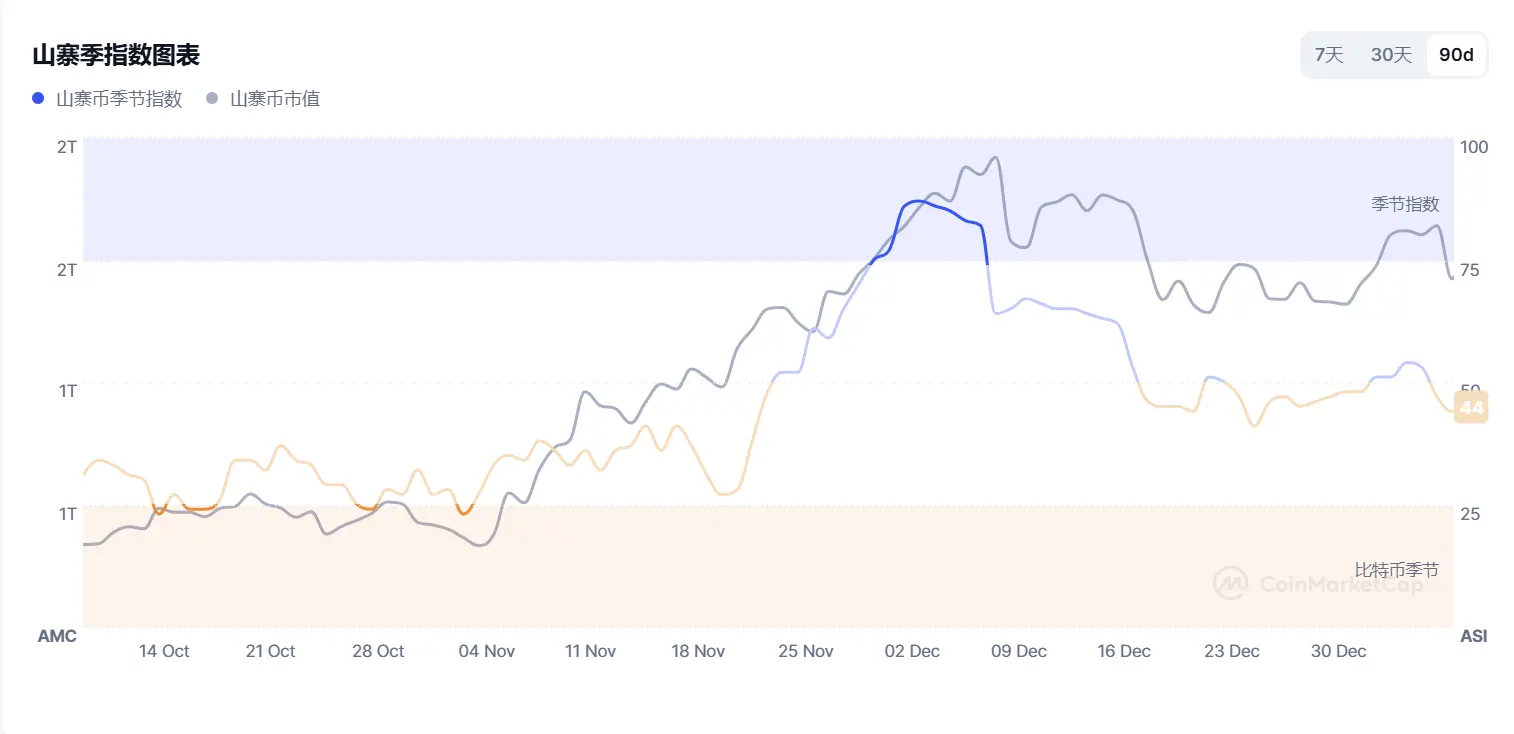Click the 山寨季指数图表 chart title
Image resolution: width=1514 pixels, height=734 pixels.
116,55
